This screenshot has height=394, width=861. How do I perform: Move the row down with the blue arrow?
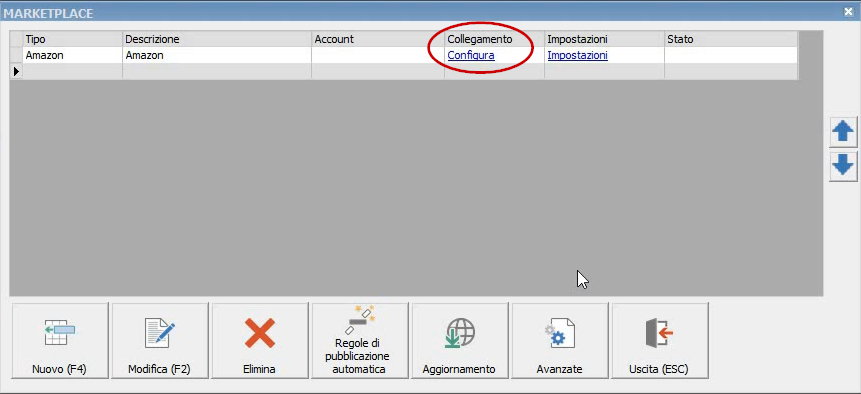[x=843, y=165]
